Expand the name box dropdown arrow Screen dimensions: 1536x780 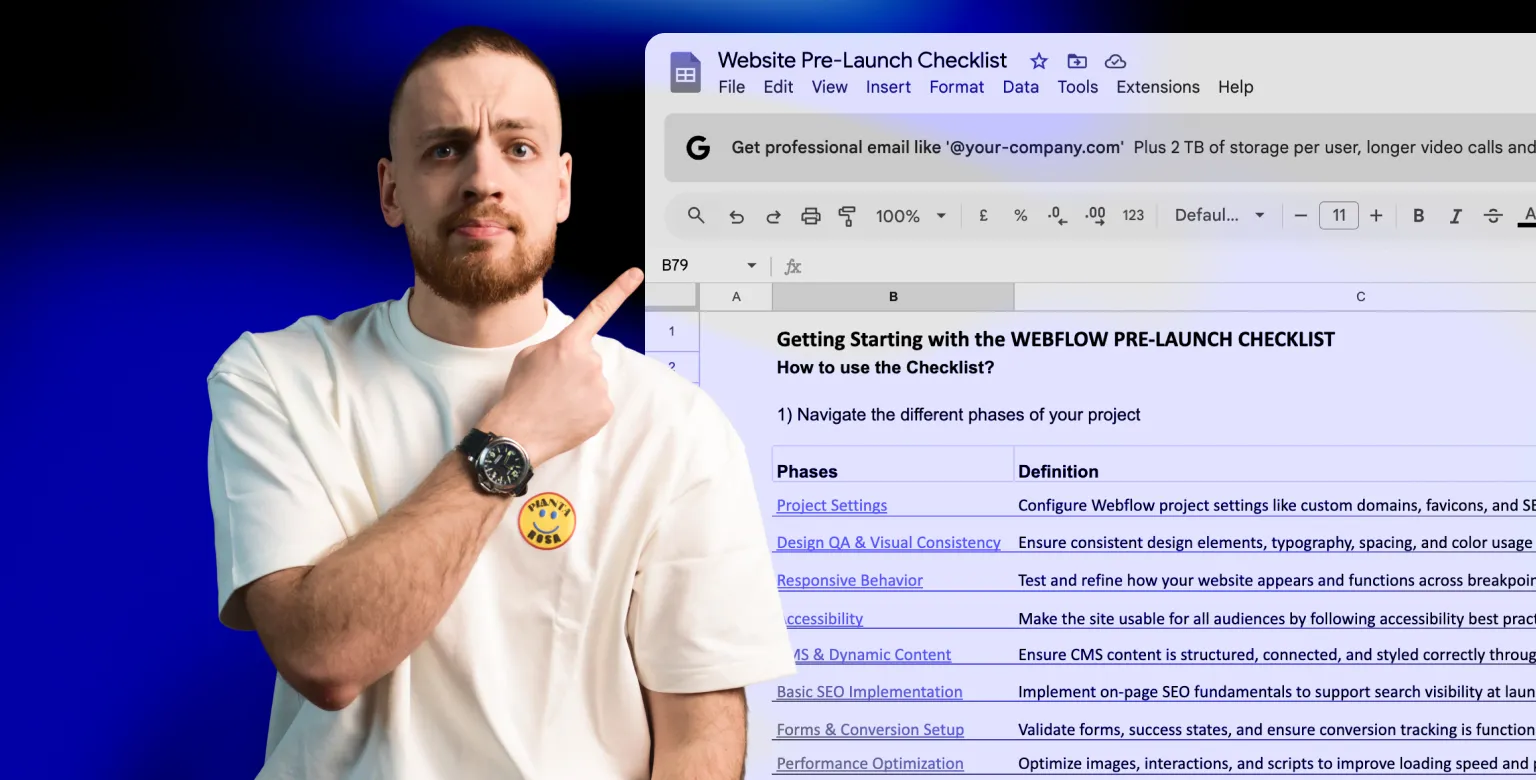pos(751,266)
